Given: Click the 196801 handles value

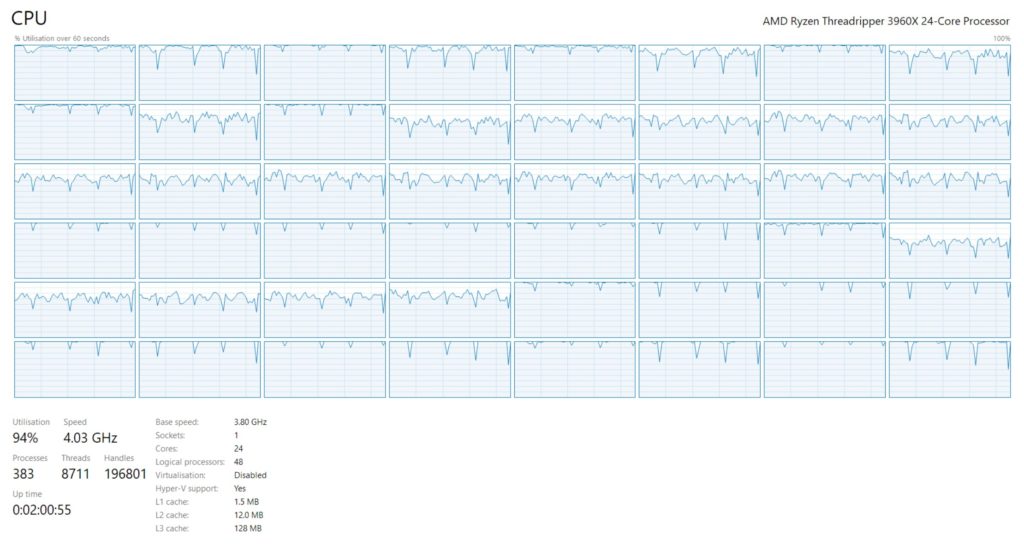Looking at the screenshot, I should pyautogui.click(x=125, y=474).
